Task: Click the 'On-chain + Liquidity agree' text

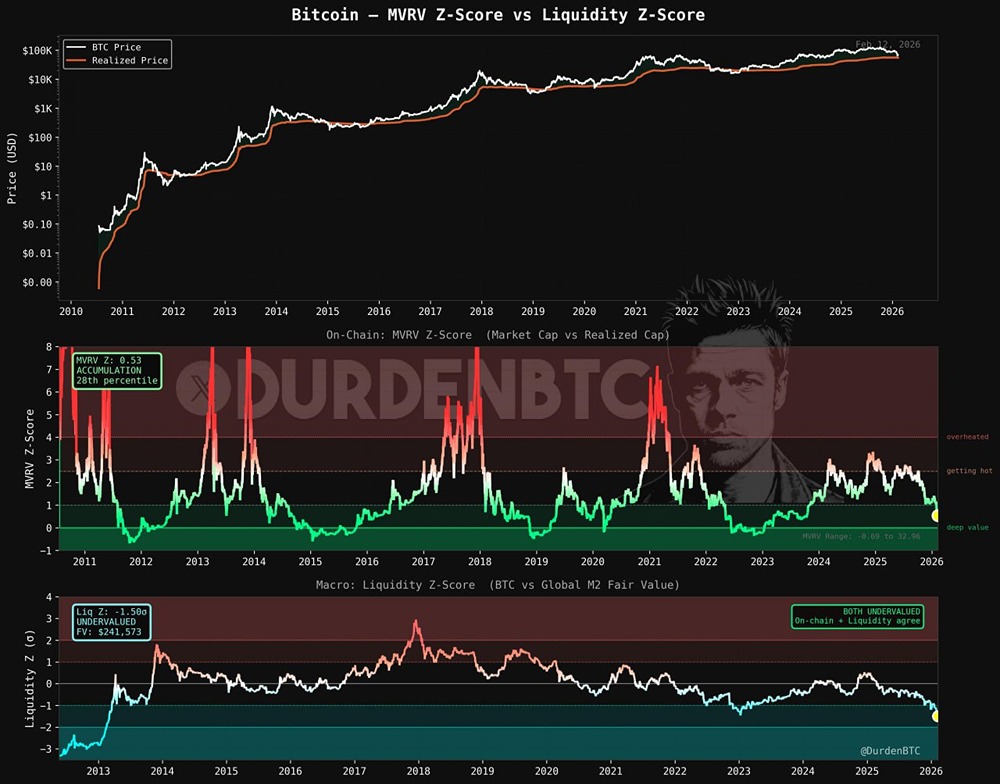Action: point(858,621)
